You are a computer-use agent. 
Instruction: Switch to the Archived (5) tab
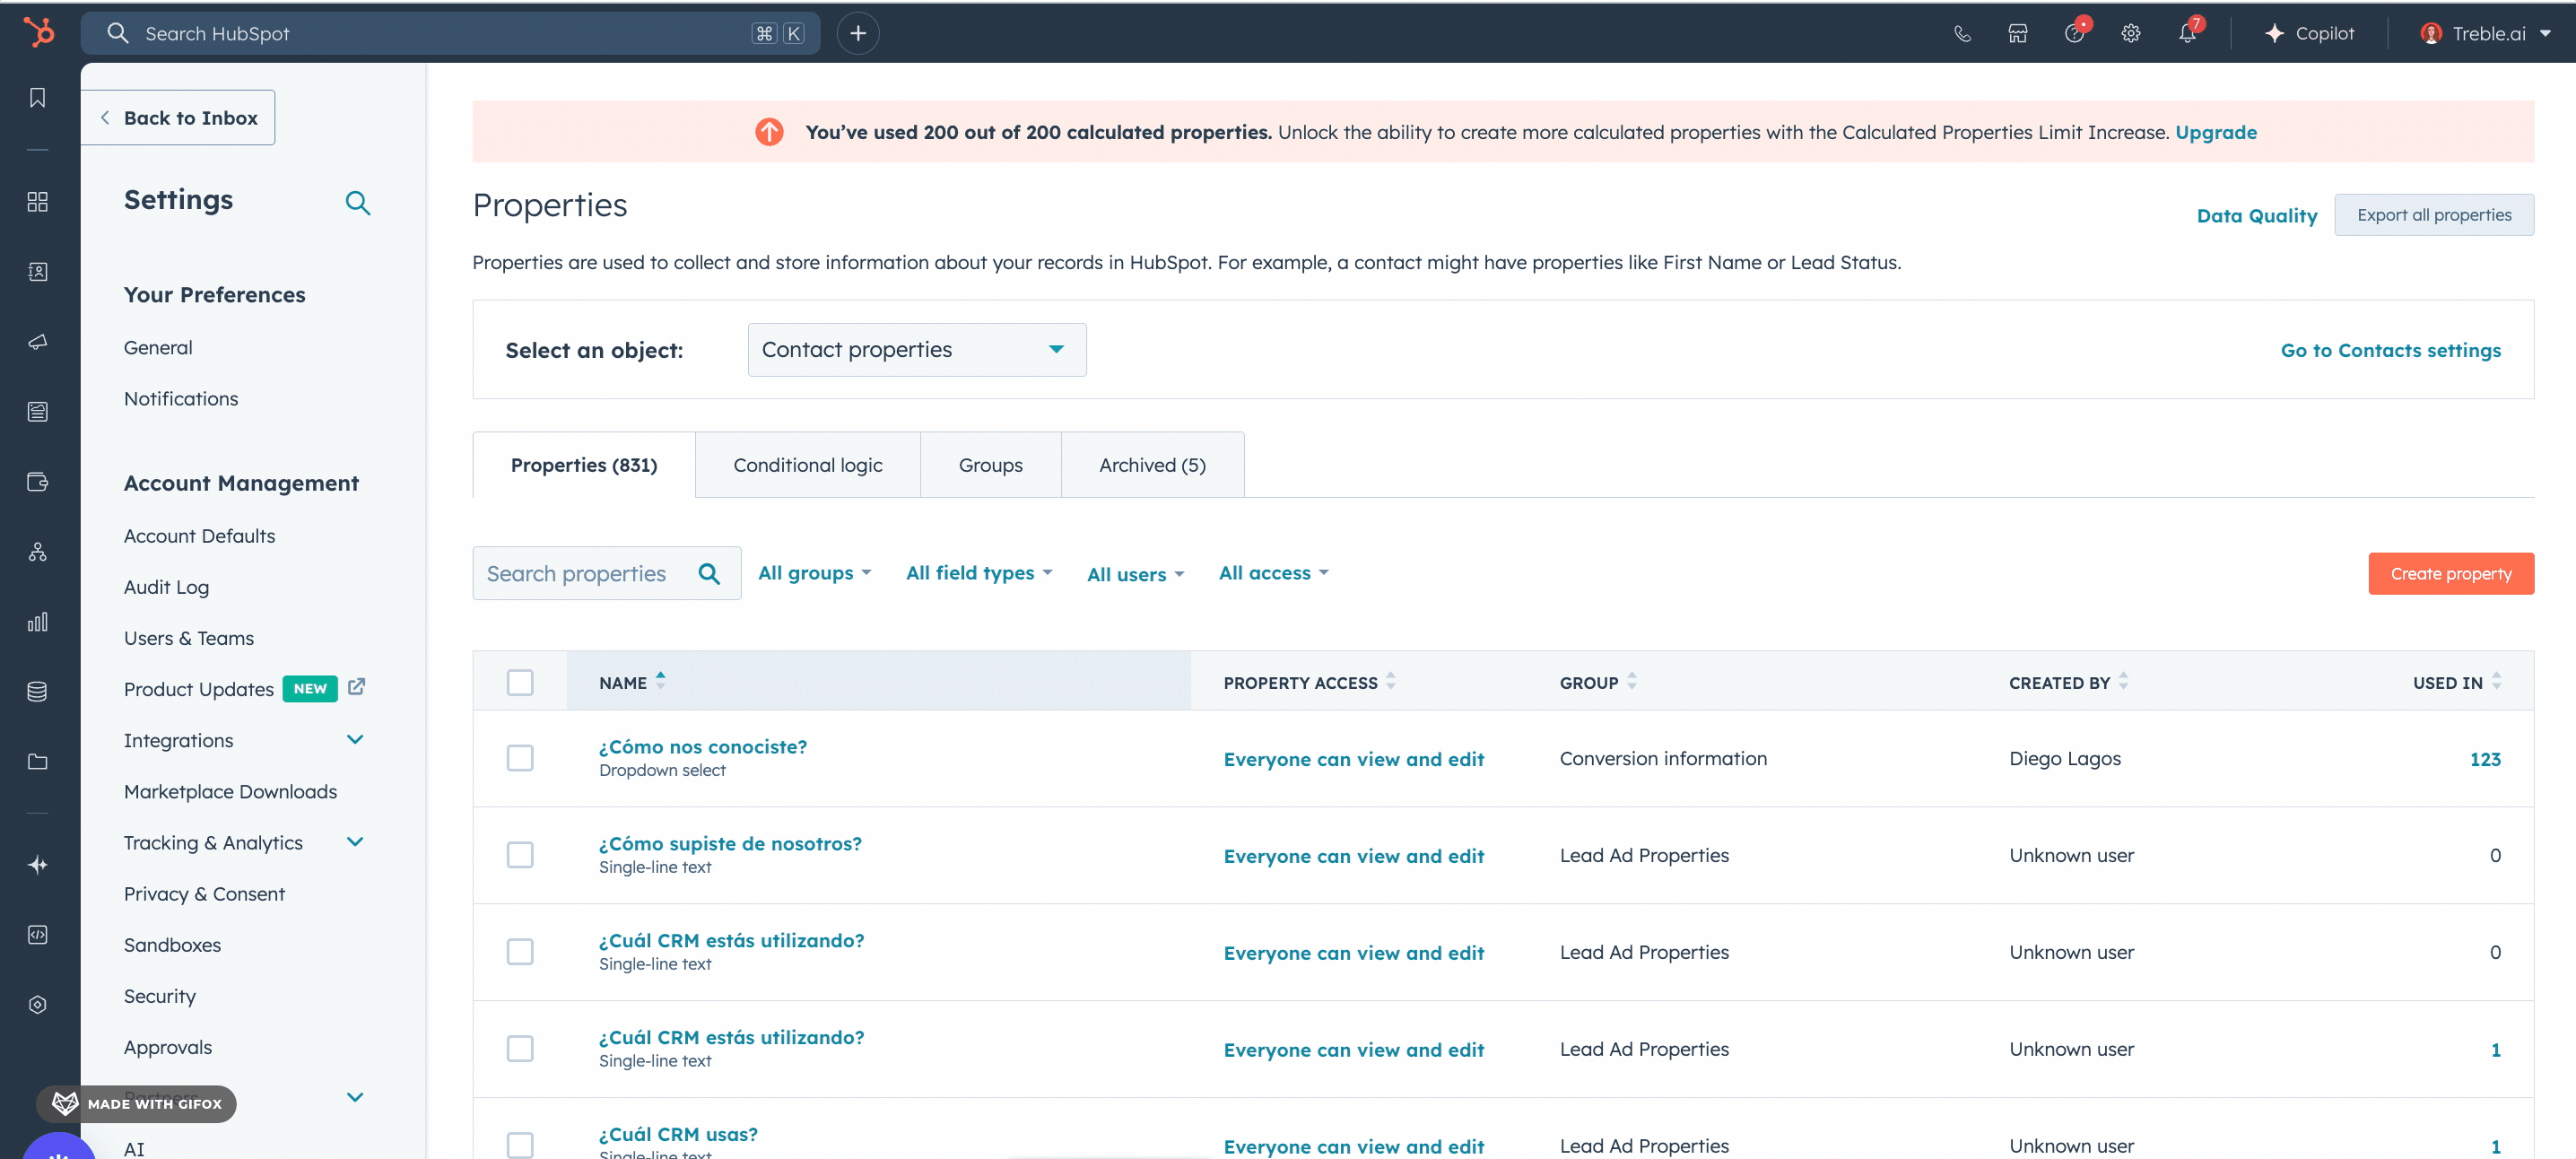(1151, 465)
